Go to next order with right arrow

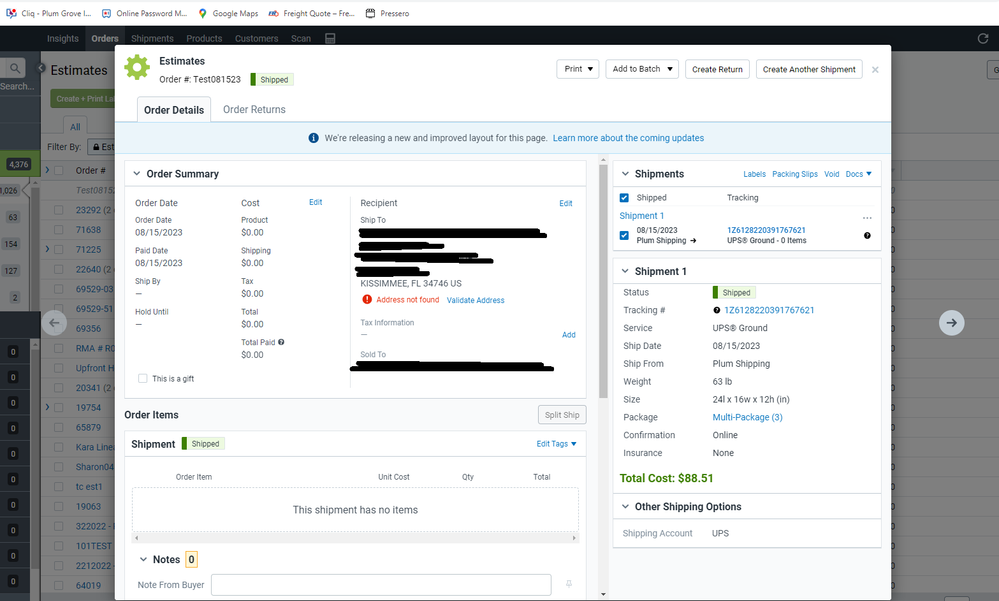click(951, 322)
